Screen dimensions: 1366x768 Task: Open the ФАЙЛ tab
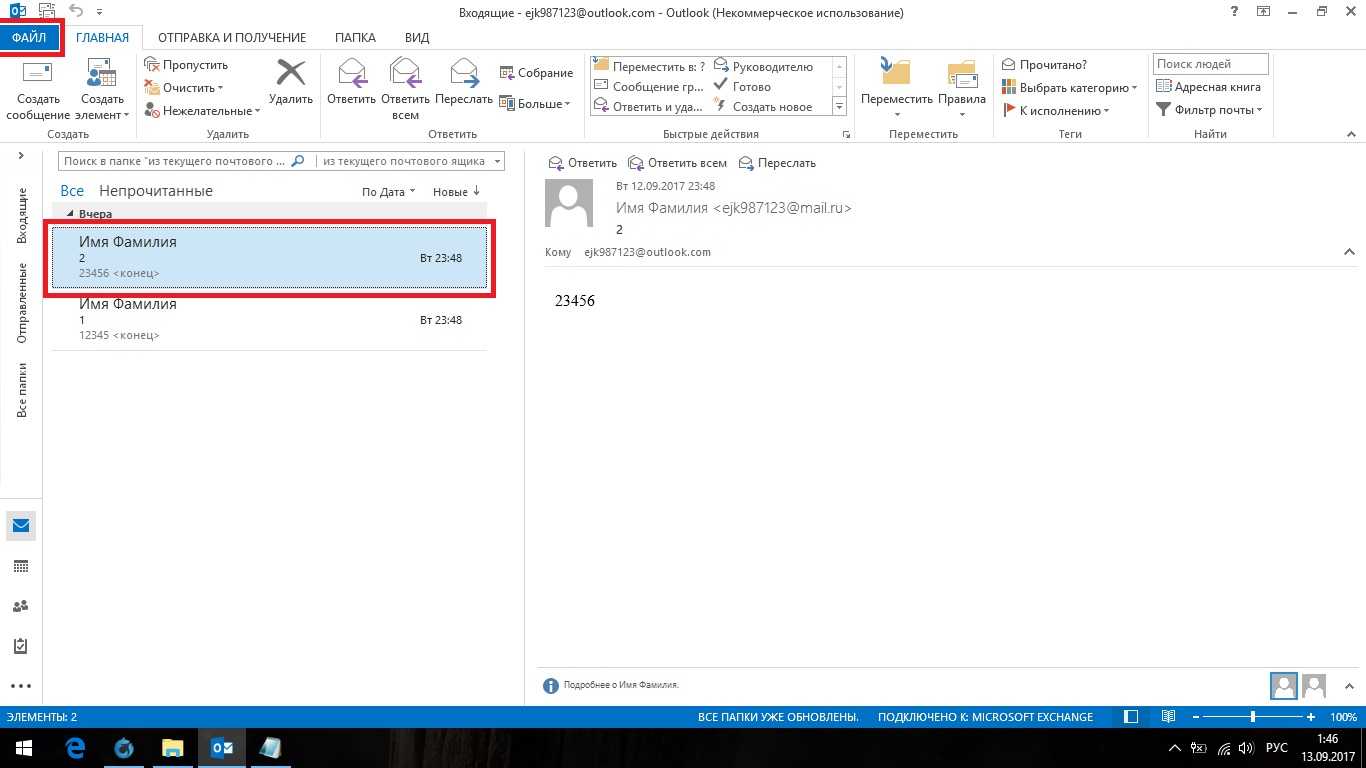point(30,38)
